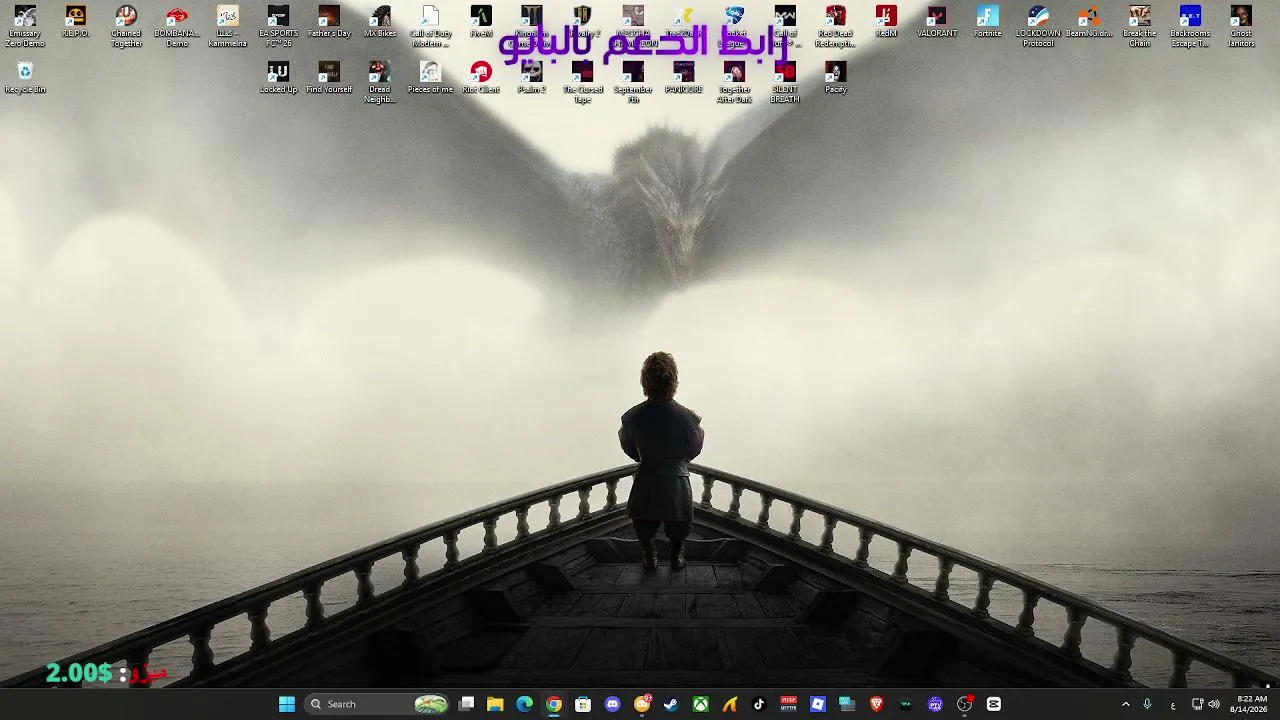Select the SILENT BREATH desktop icon
The width and height of the screenshot is (1280, 720).
click(785, 83)
